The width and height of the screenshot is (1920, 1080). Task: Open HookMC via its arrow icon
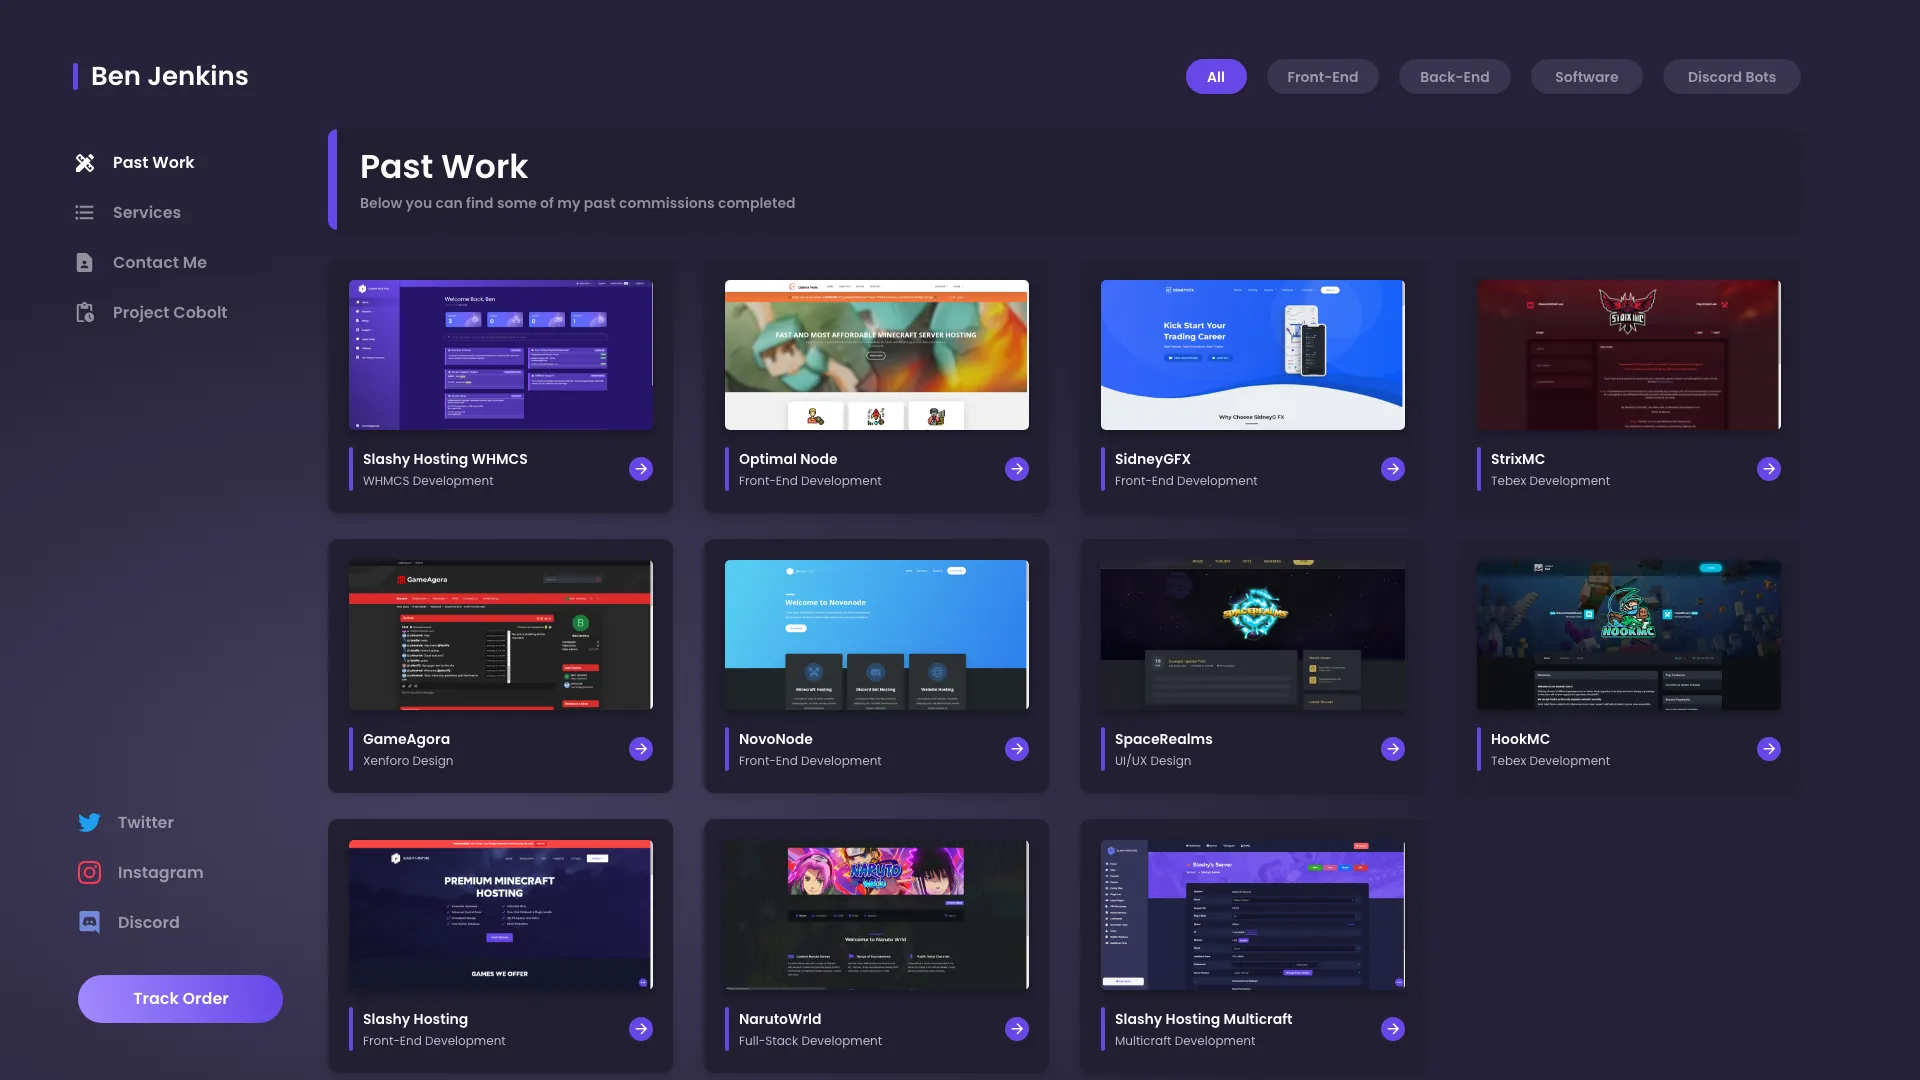[x=1769, y=749]
